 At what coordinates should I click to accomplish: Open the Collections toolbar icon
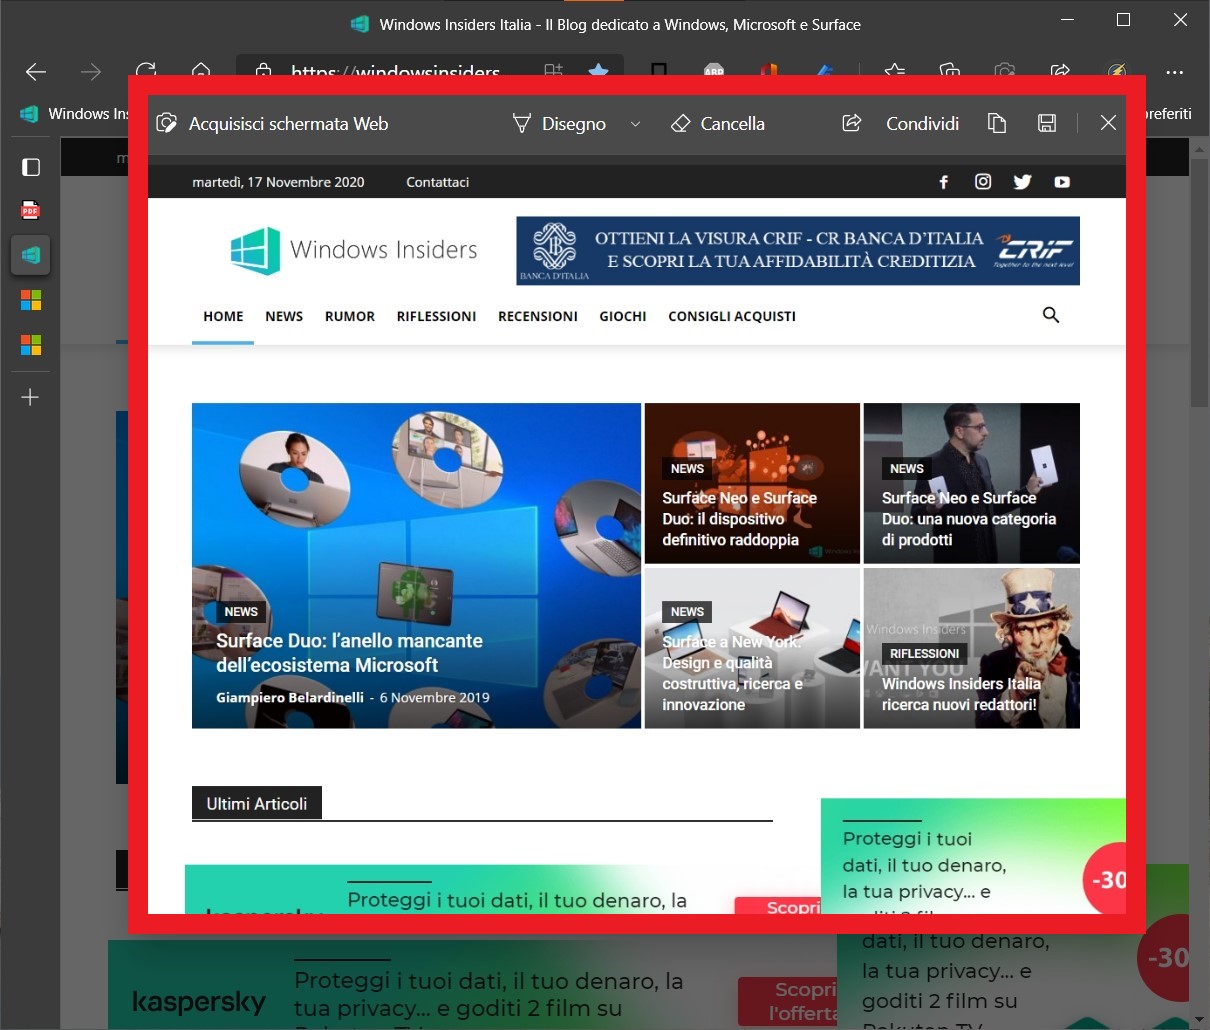[949, 70]
